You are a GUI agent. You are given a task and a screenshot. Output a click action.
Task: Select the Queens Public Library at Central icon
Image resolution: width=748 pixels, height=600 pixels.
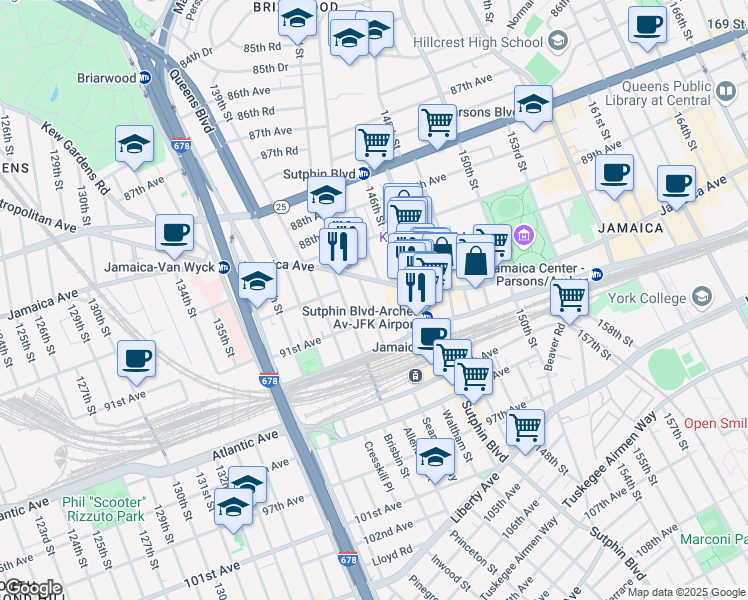[x=726, y=91]
